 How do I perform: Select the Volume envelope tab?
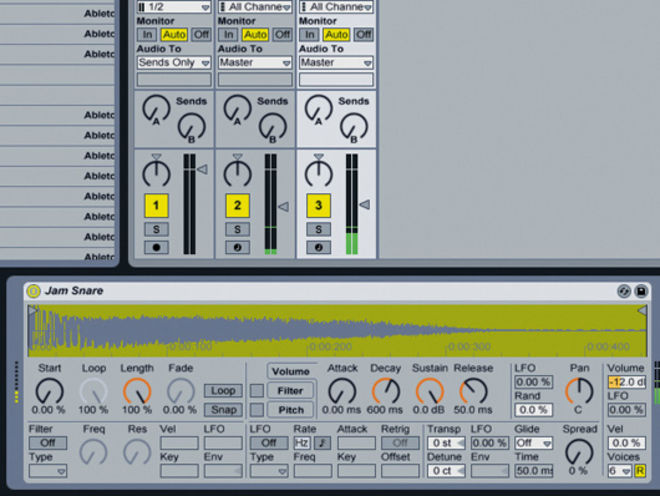pyautogui.click(x=291, y=371)
